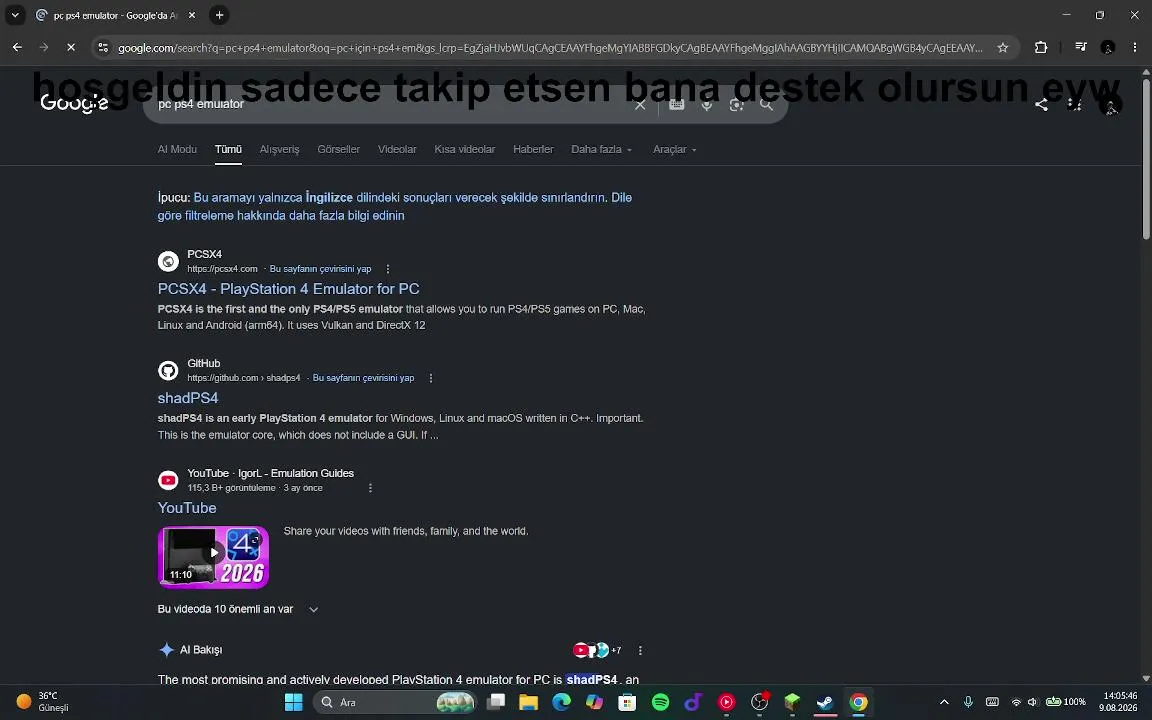The width and height of the screenshot is (1152, 720).
Task: Translate the PCSX4 page via Bu sayfanın çevirisini yap
Action: point(320,269)
